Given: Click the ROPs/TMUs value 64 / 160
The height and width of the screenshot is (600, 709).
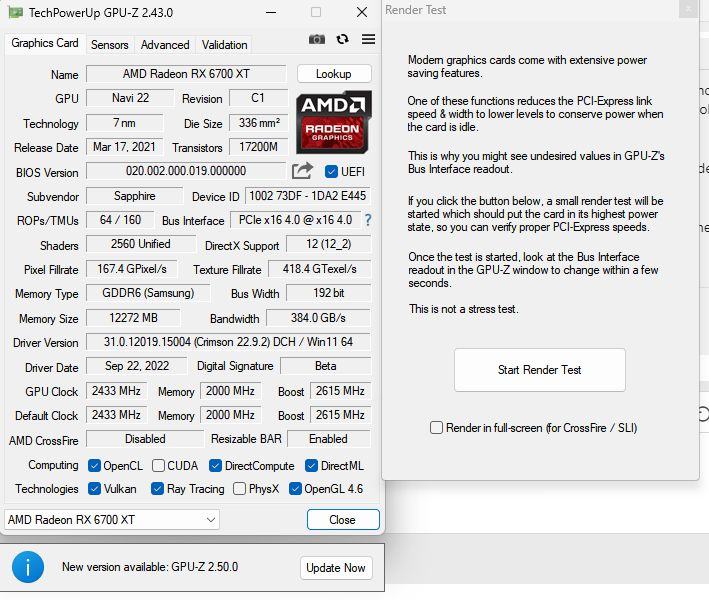Looking at the screenshot, I should [120, 220].
